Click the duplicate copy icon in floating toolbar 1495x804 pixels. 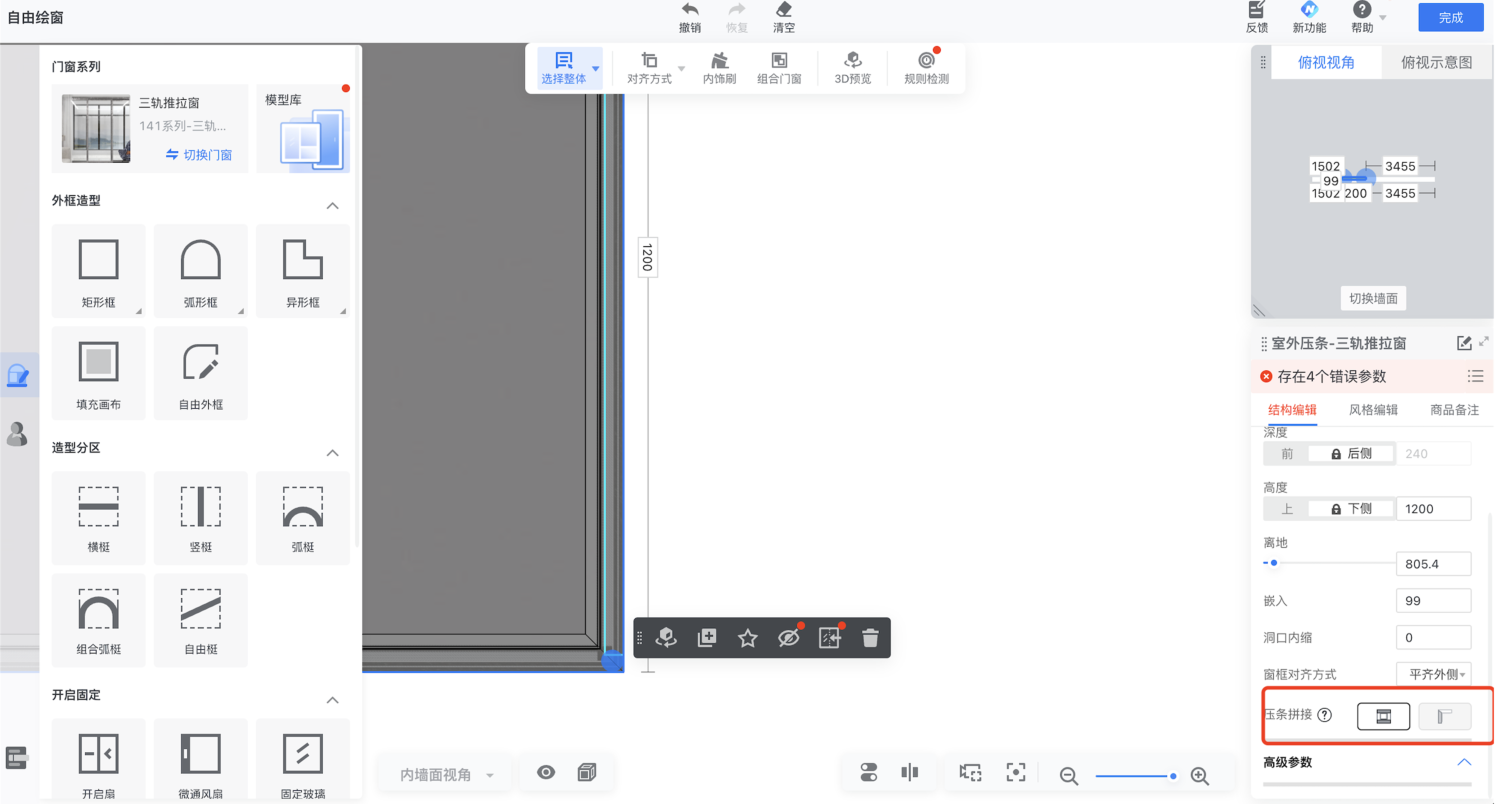[707, 638]
